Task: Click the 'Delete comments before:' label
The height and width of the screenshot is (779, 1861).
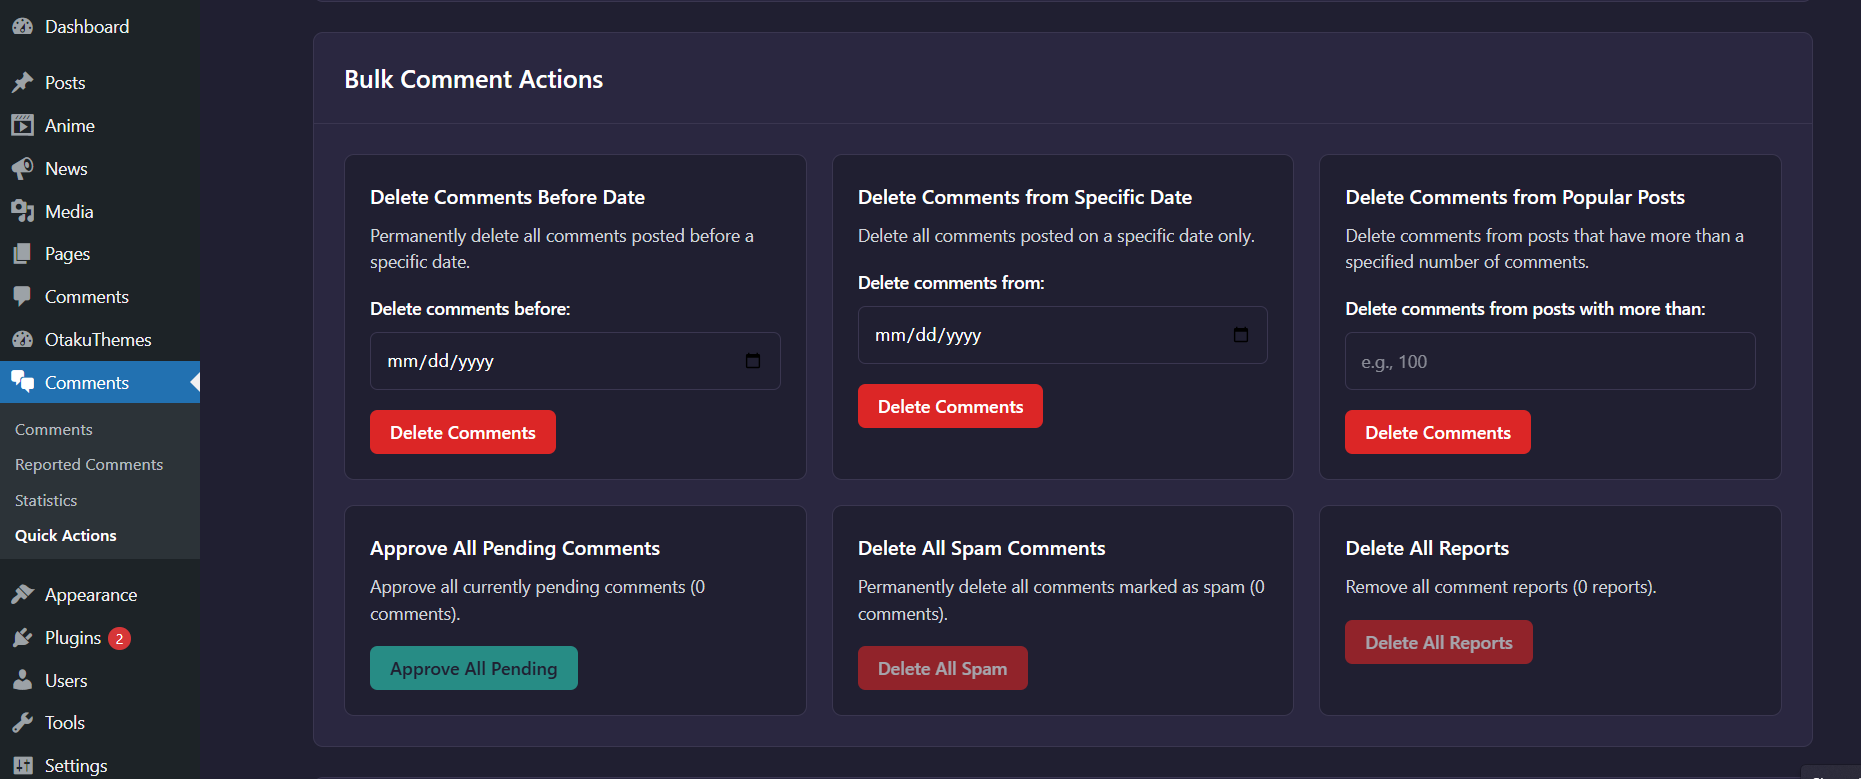Action: [x=470, y=309]
